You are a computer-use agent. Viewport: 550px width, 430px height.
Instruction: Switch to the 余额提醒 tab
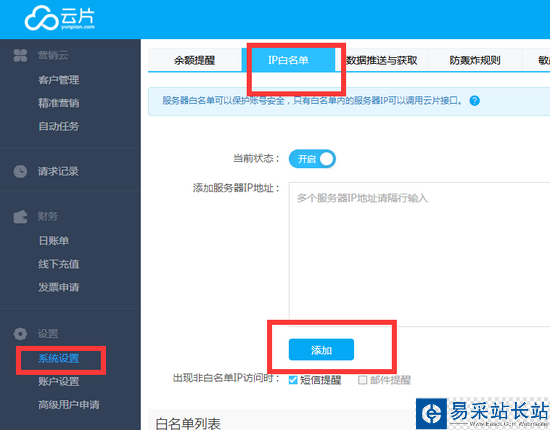coord(195,60)
